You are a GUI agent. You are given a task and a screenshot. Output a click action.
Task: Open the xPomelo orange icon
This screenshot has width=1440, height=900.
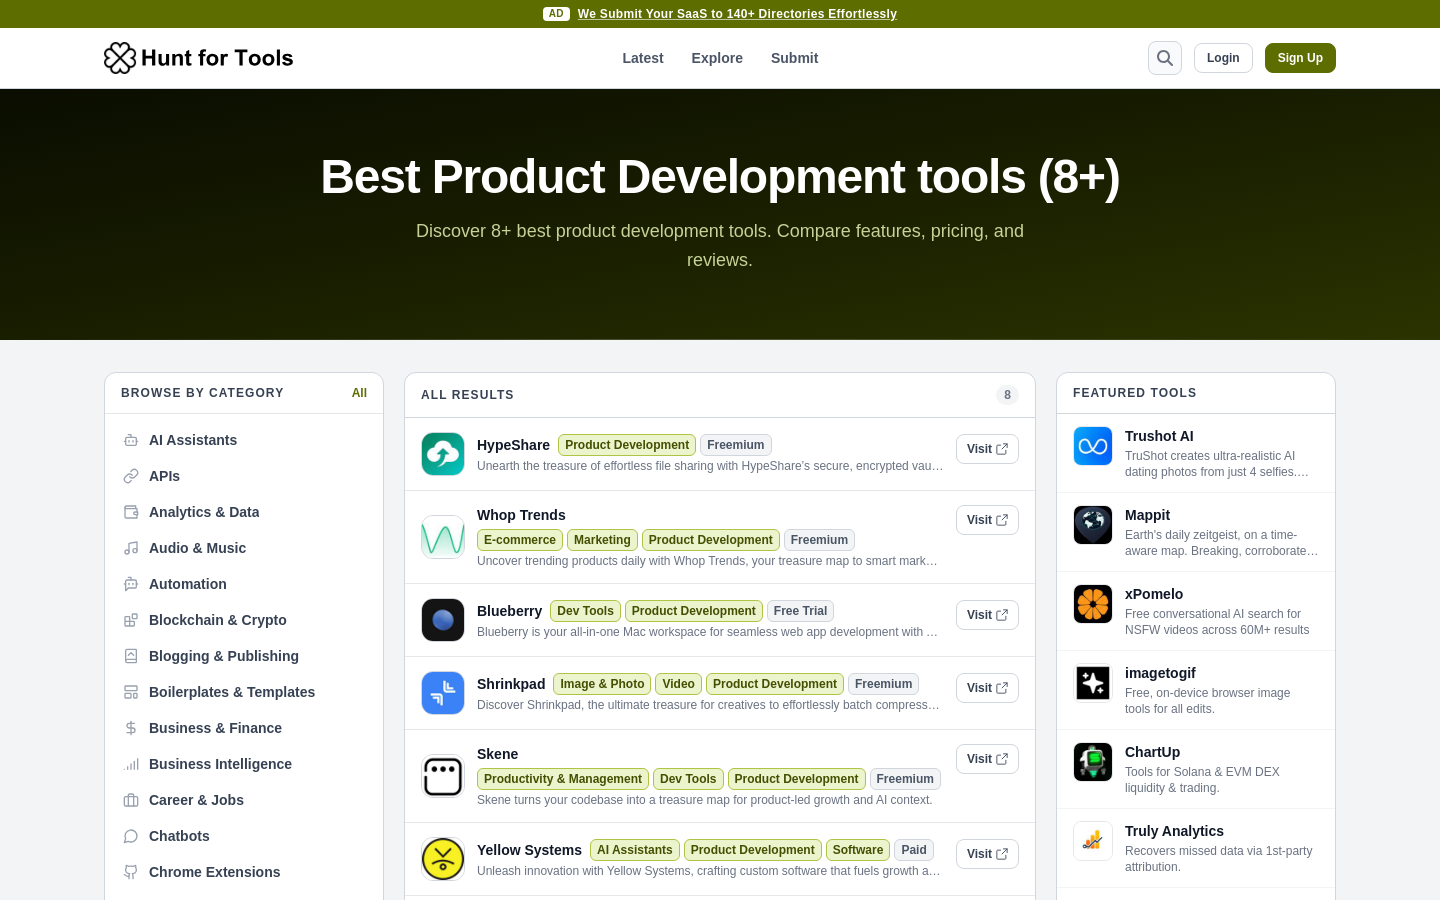[1093, 604]
